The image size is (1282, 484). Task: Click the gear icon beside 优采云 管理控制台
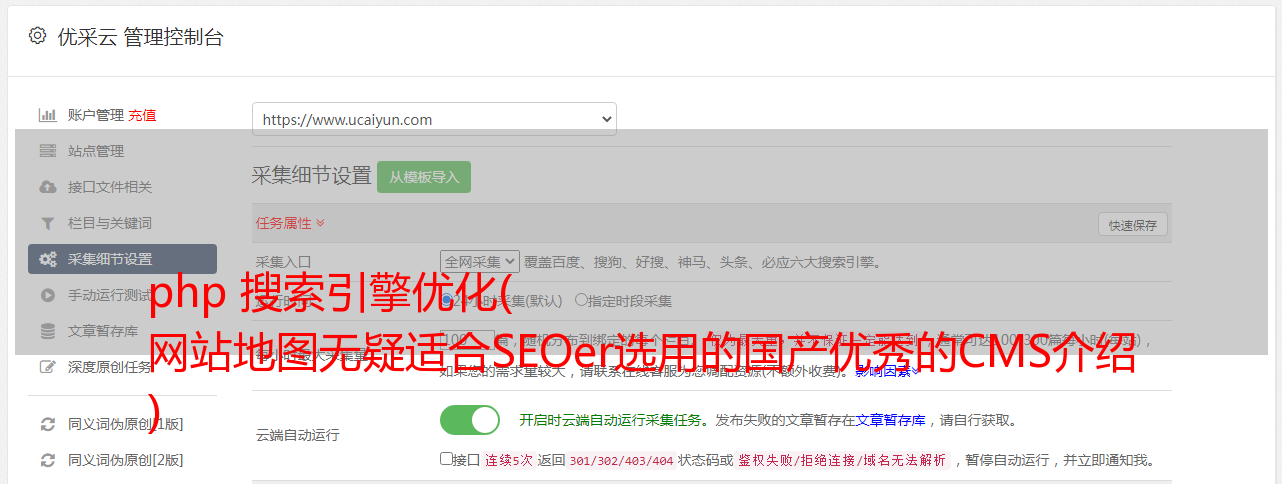click(37, 36)
